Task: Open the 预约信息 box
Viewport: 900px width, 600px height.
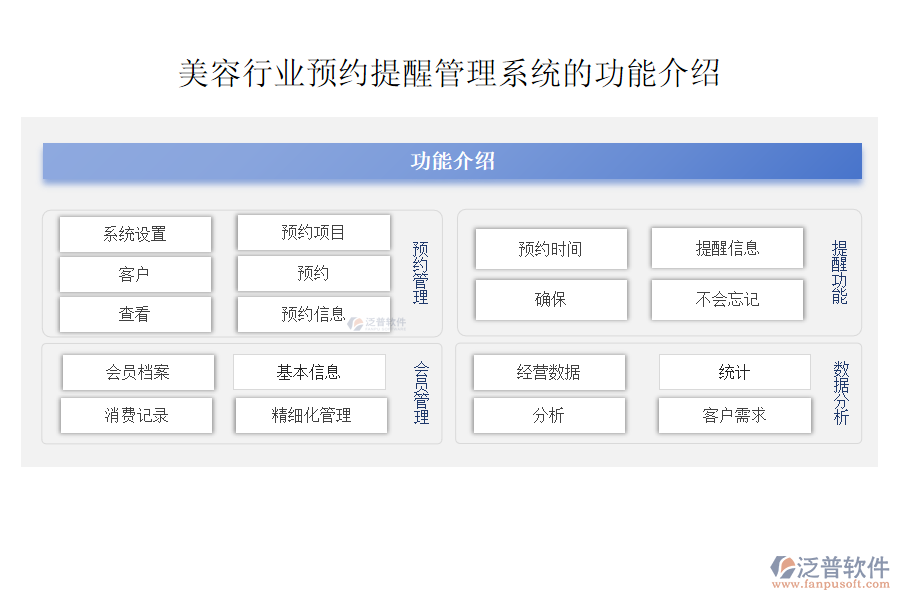Action: [313, 314]
